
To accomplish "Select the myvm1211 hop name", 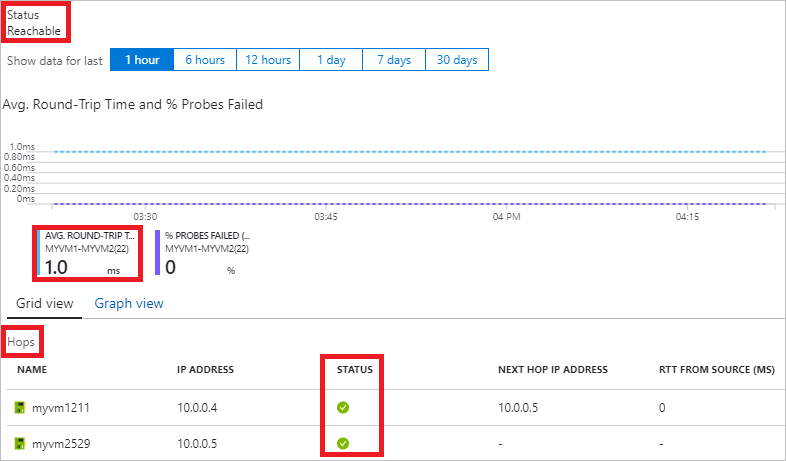I will click(x=61, y=408).
